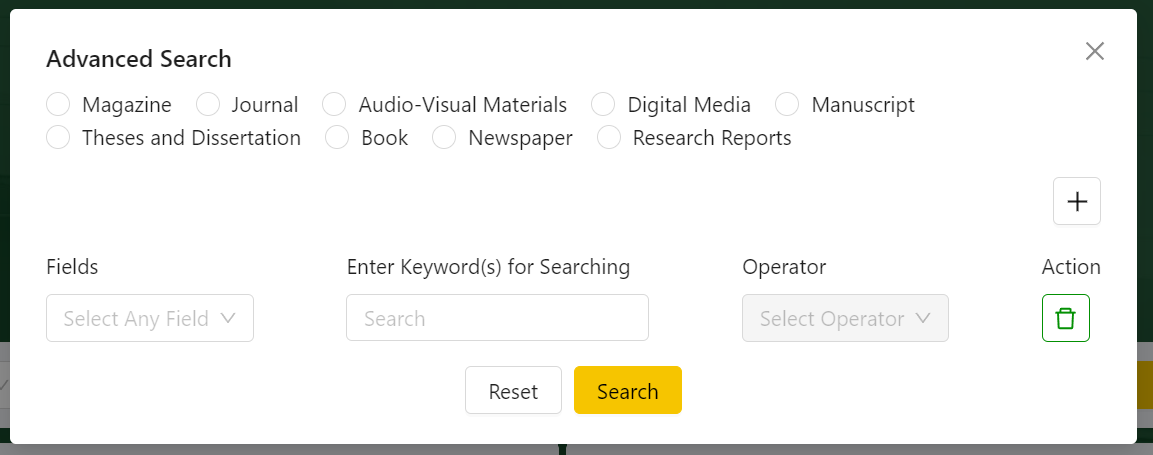
Task: Click the Operator column label
Action: [784, 267]
